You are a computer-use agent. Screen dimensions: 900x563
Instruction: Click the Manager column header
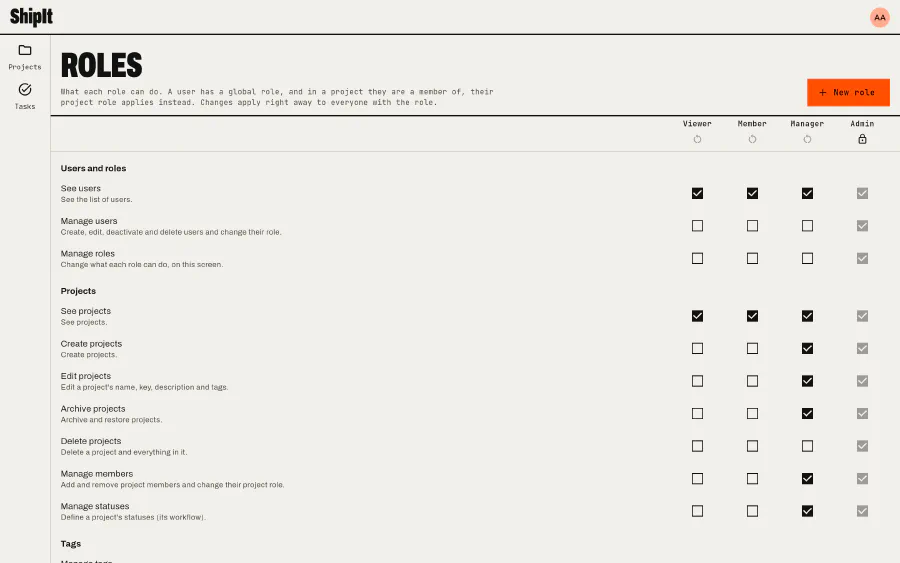click(807, 123)
